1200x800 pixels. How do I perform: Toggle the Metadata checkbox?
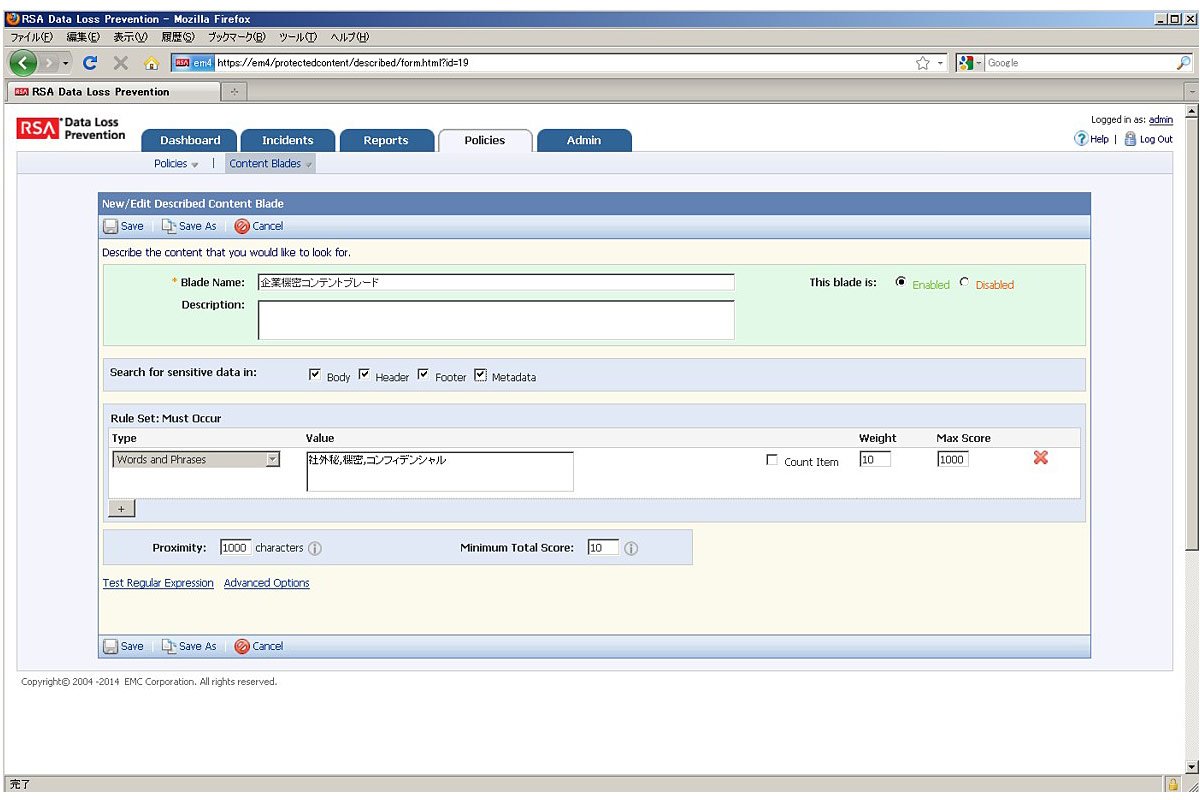480,376
